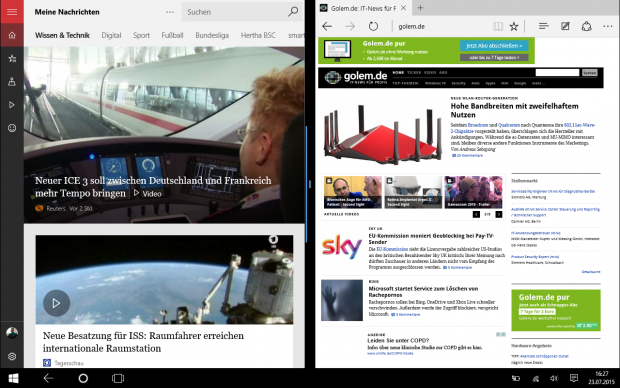Click the golem.de logo
620x388 pixels.
356,77
